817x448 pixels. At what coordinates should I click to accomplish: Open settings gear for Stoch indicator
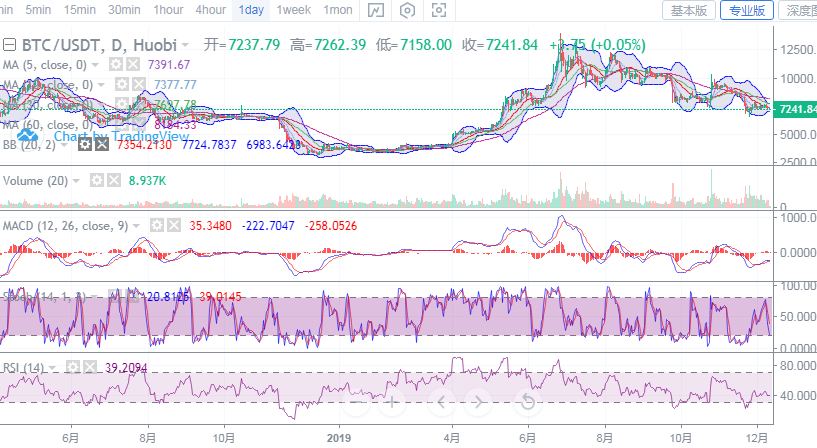click(x=115, y=296)
